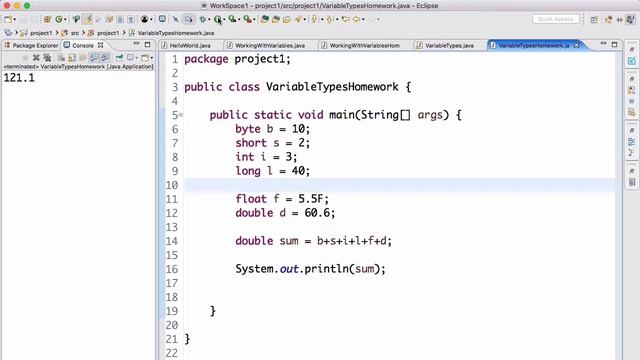
Task: Click 'System.out.println(sum);' statement
Action: click(x=310, y=269)
